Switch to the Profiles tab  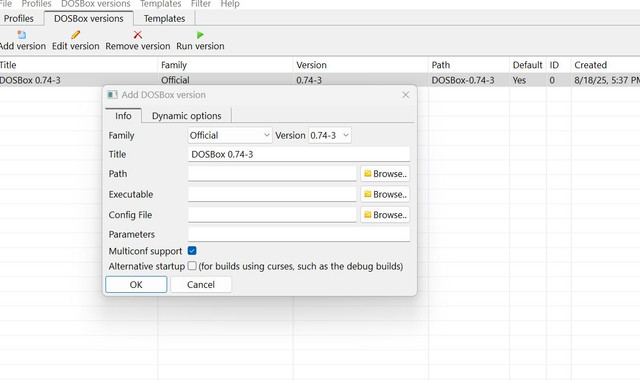coord(19,18)
